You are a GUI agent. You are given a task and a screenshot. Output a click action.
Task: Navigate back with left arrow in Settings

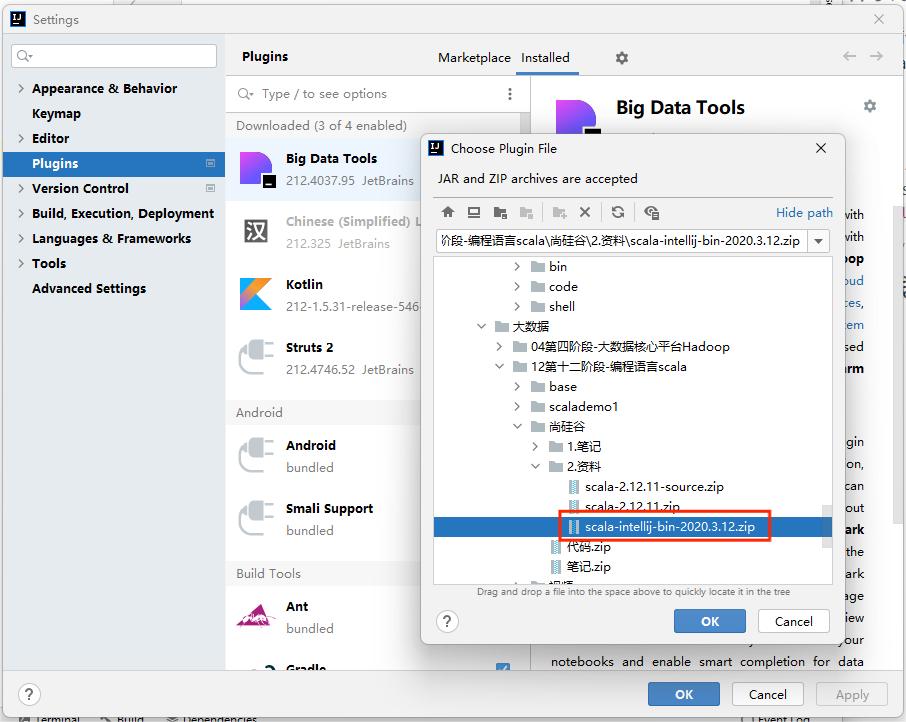coord(849,56)
